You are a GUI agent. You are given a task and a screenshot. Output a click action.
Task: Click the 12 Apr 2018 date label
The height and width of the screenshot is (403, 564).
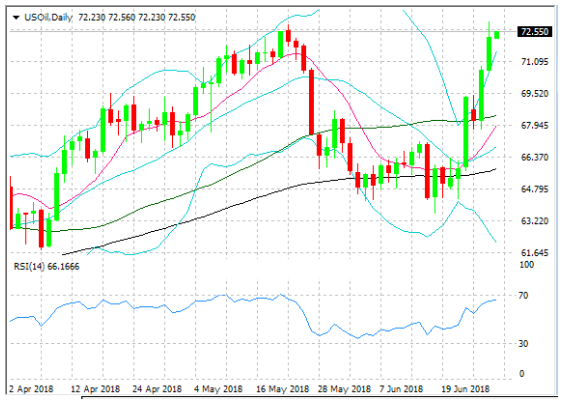coord(95,389)
